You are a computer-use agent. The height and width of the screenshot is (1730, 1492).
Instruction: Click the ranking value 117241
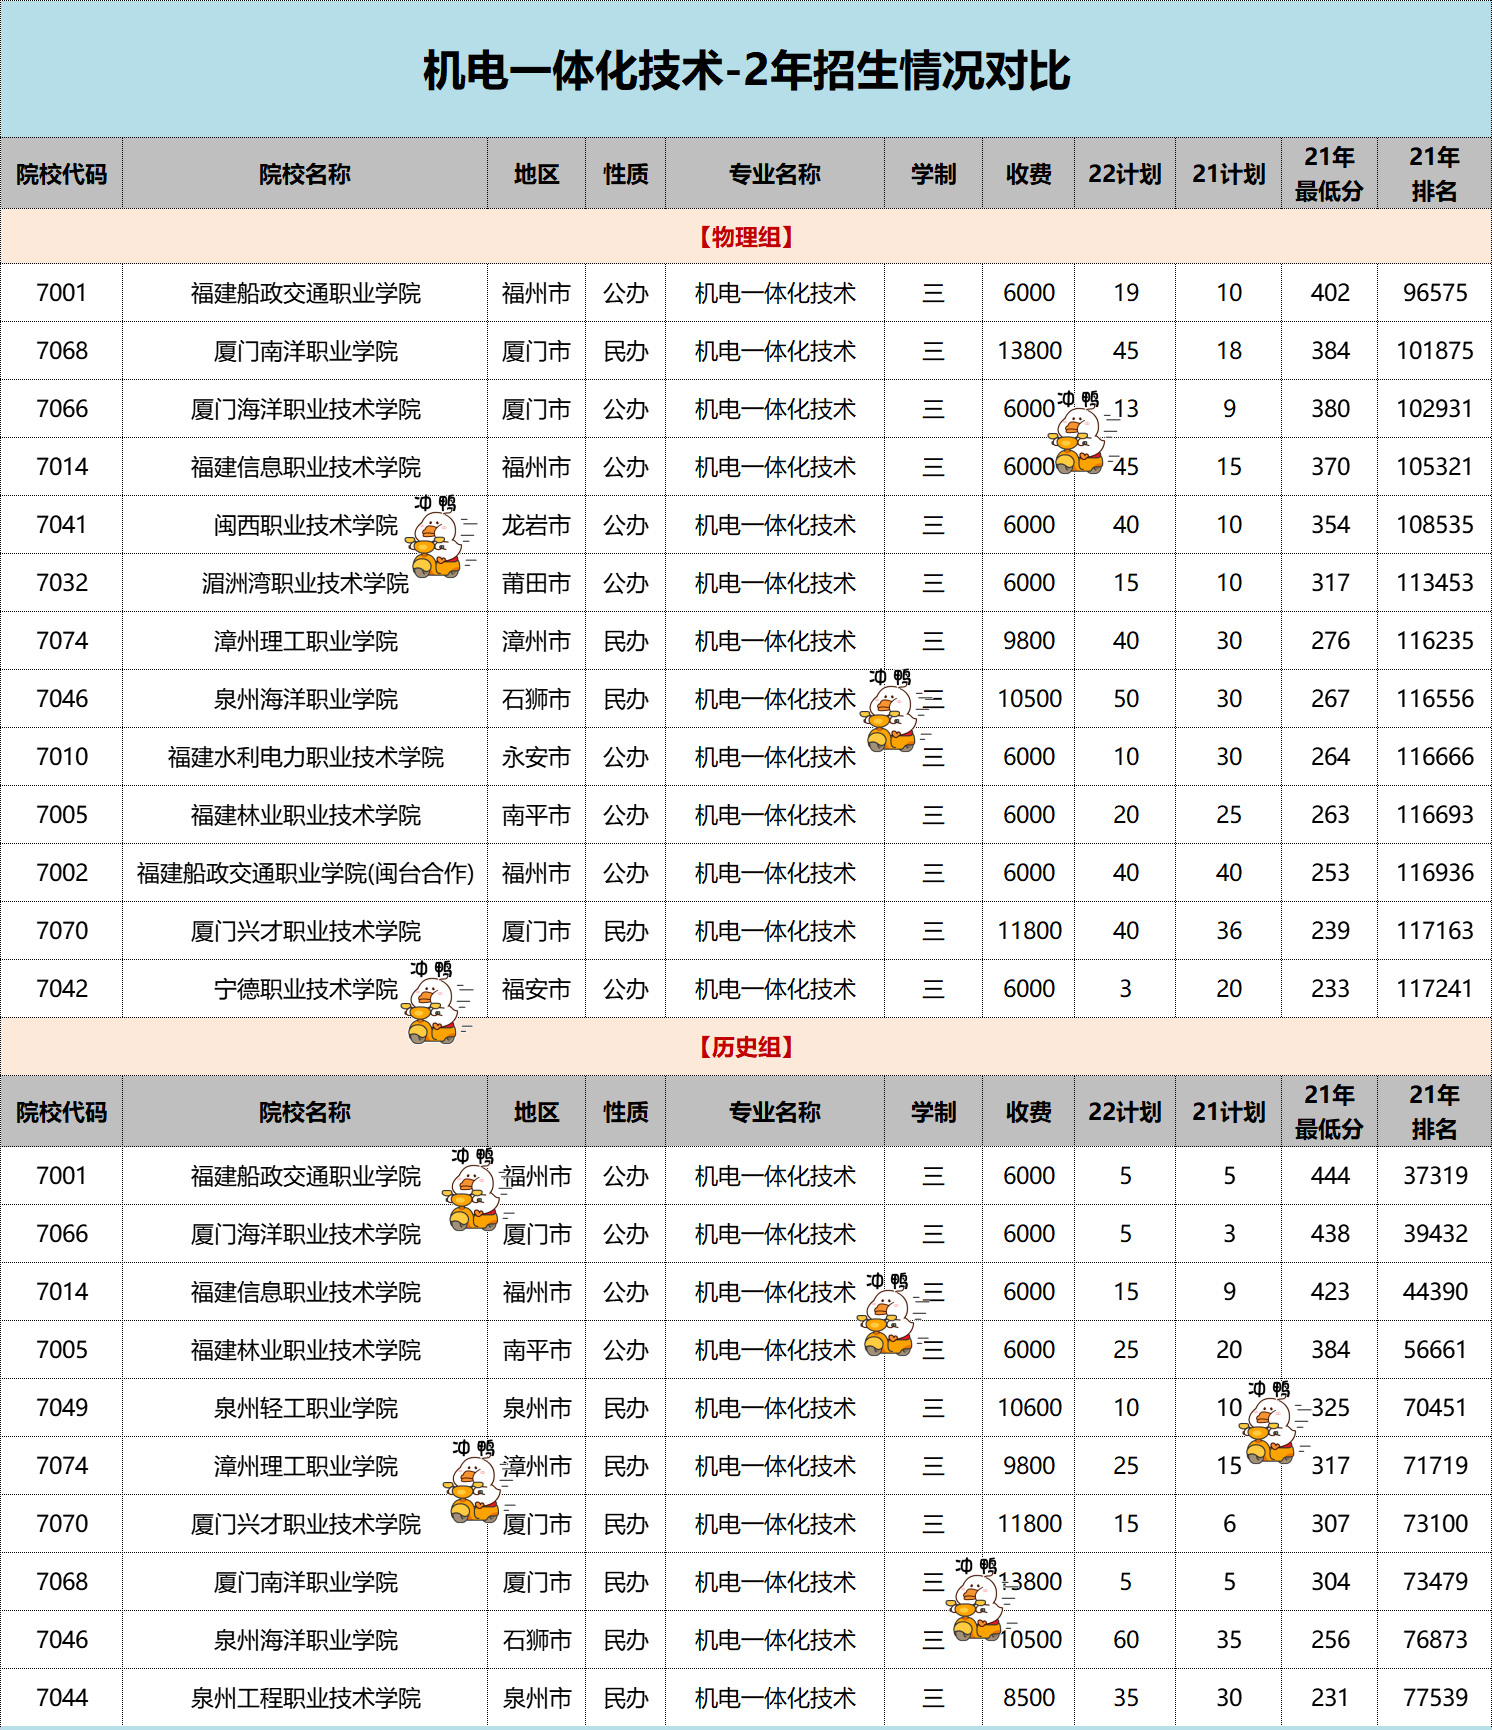(1434, 989)
